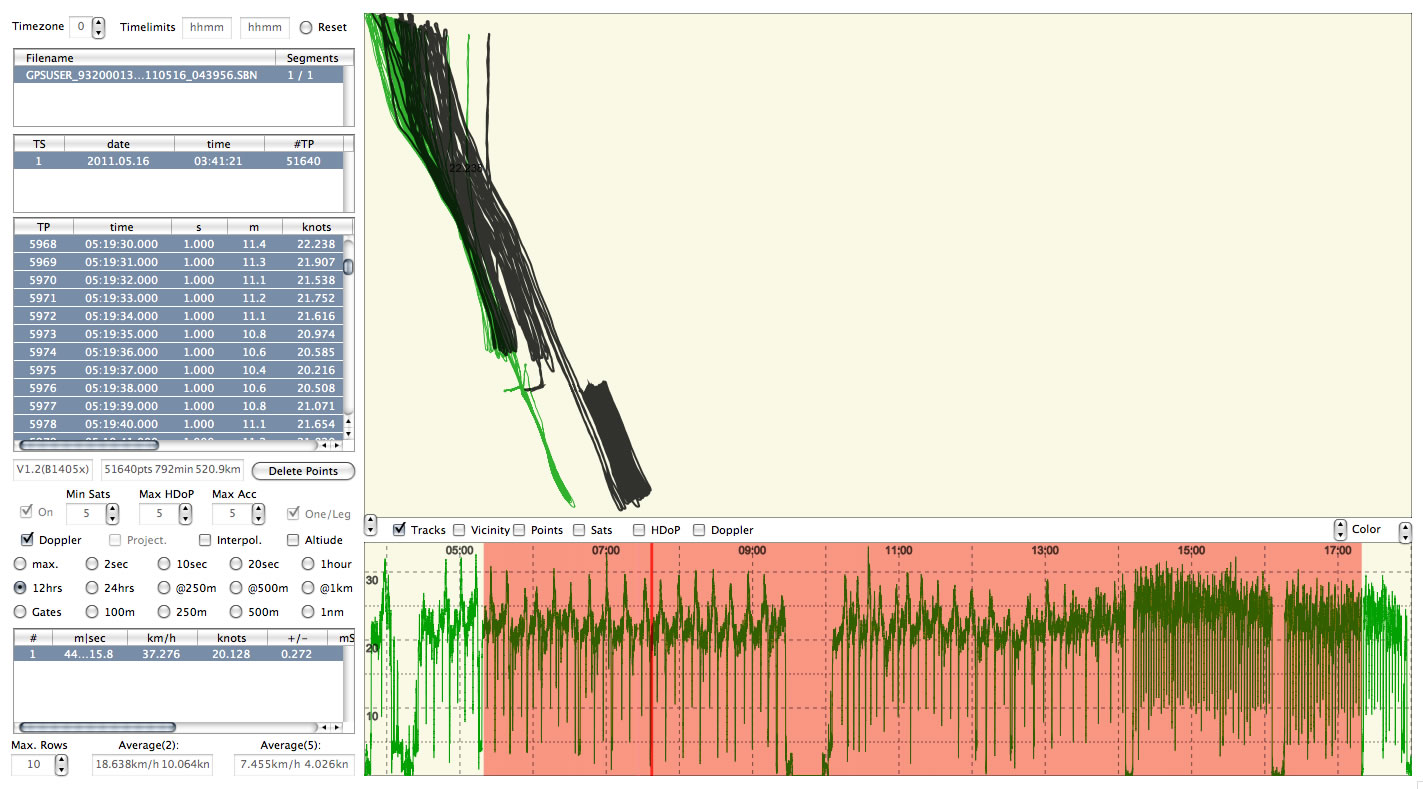Click the first hhmm Timelimits field
The width and height of the screenshot is (1423, 789).
[x=207, y=27]
